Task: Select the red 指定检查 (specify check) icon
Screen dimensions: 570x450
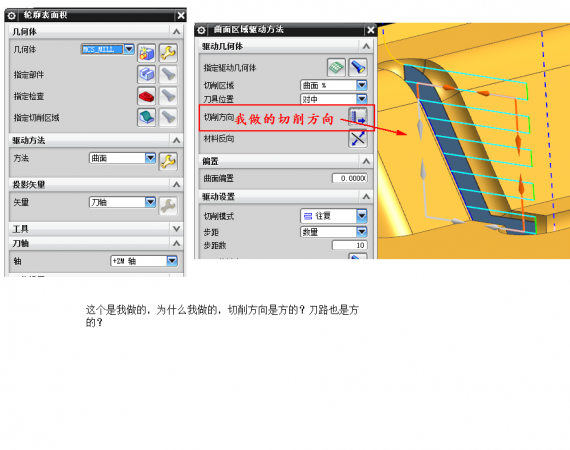Action: click(x=146, y=96)
